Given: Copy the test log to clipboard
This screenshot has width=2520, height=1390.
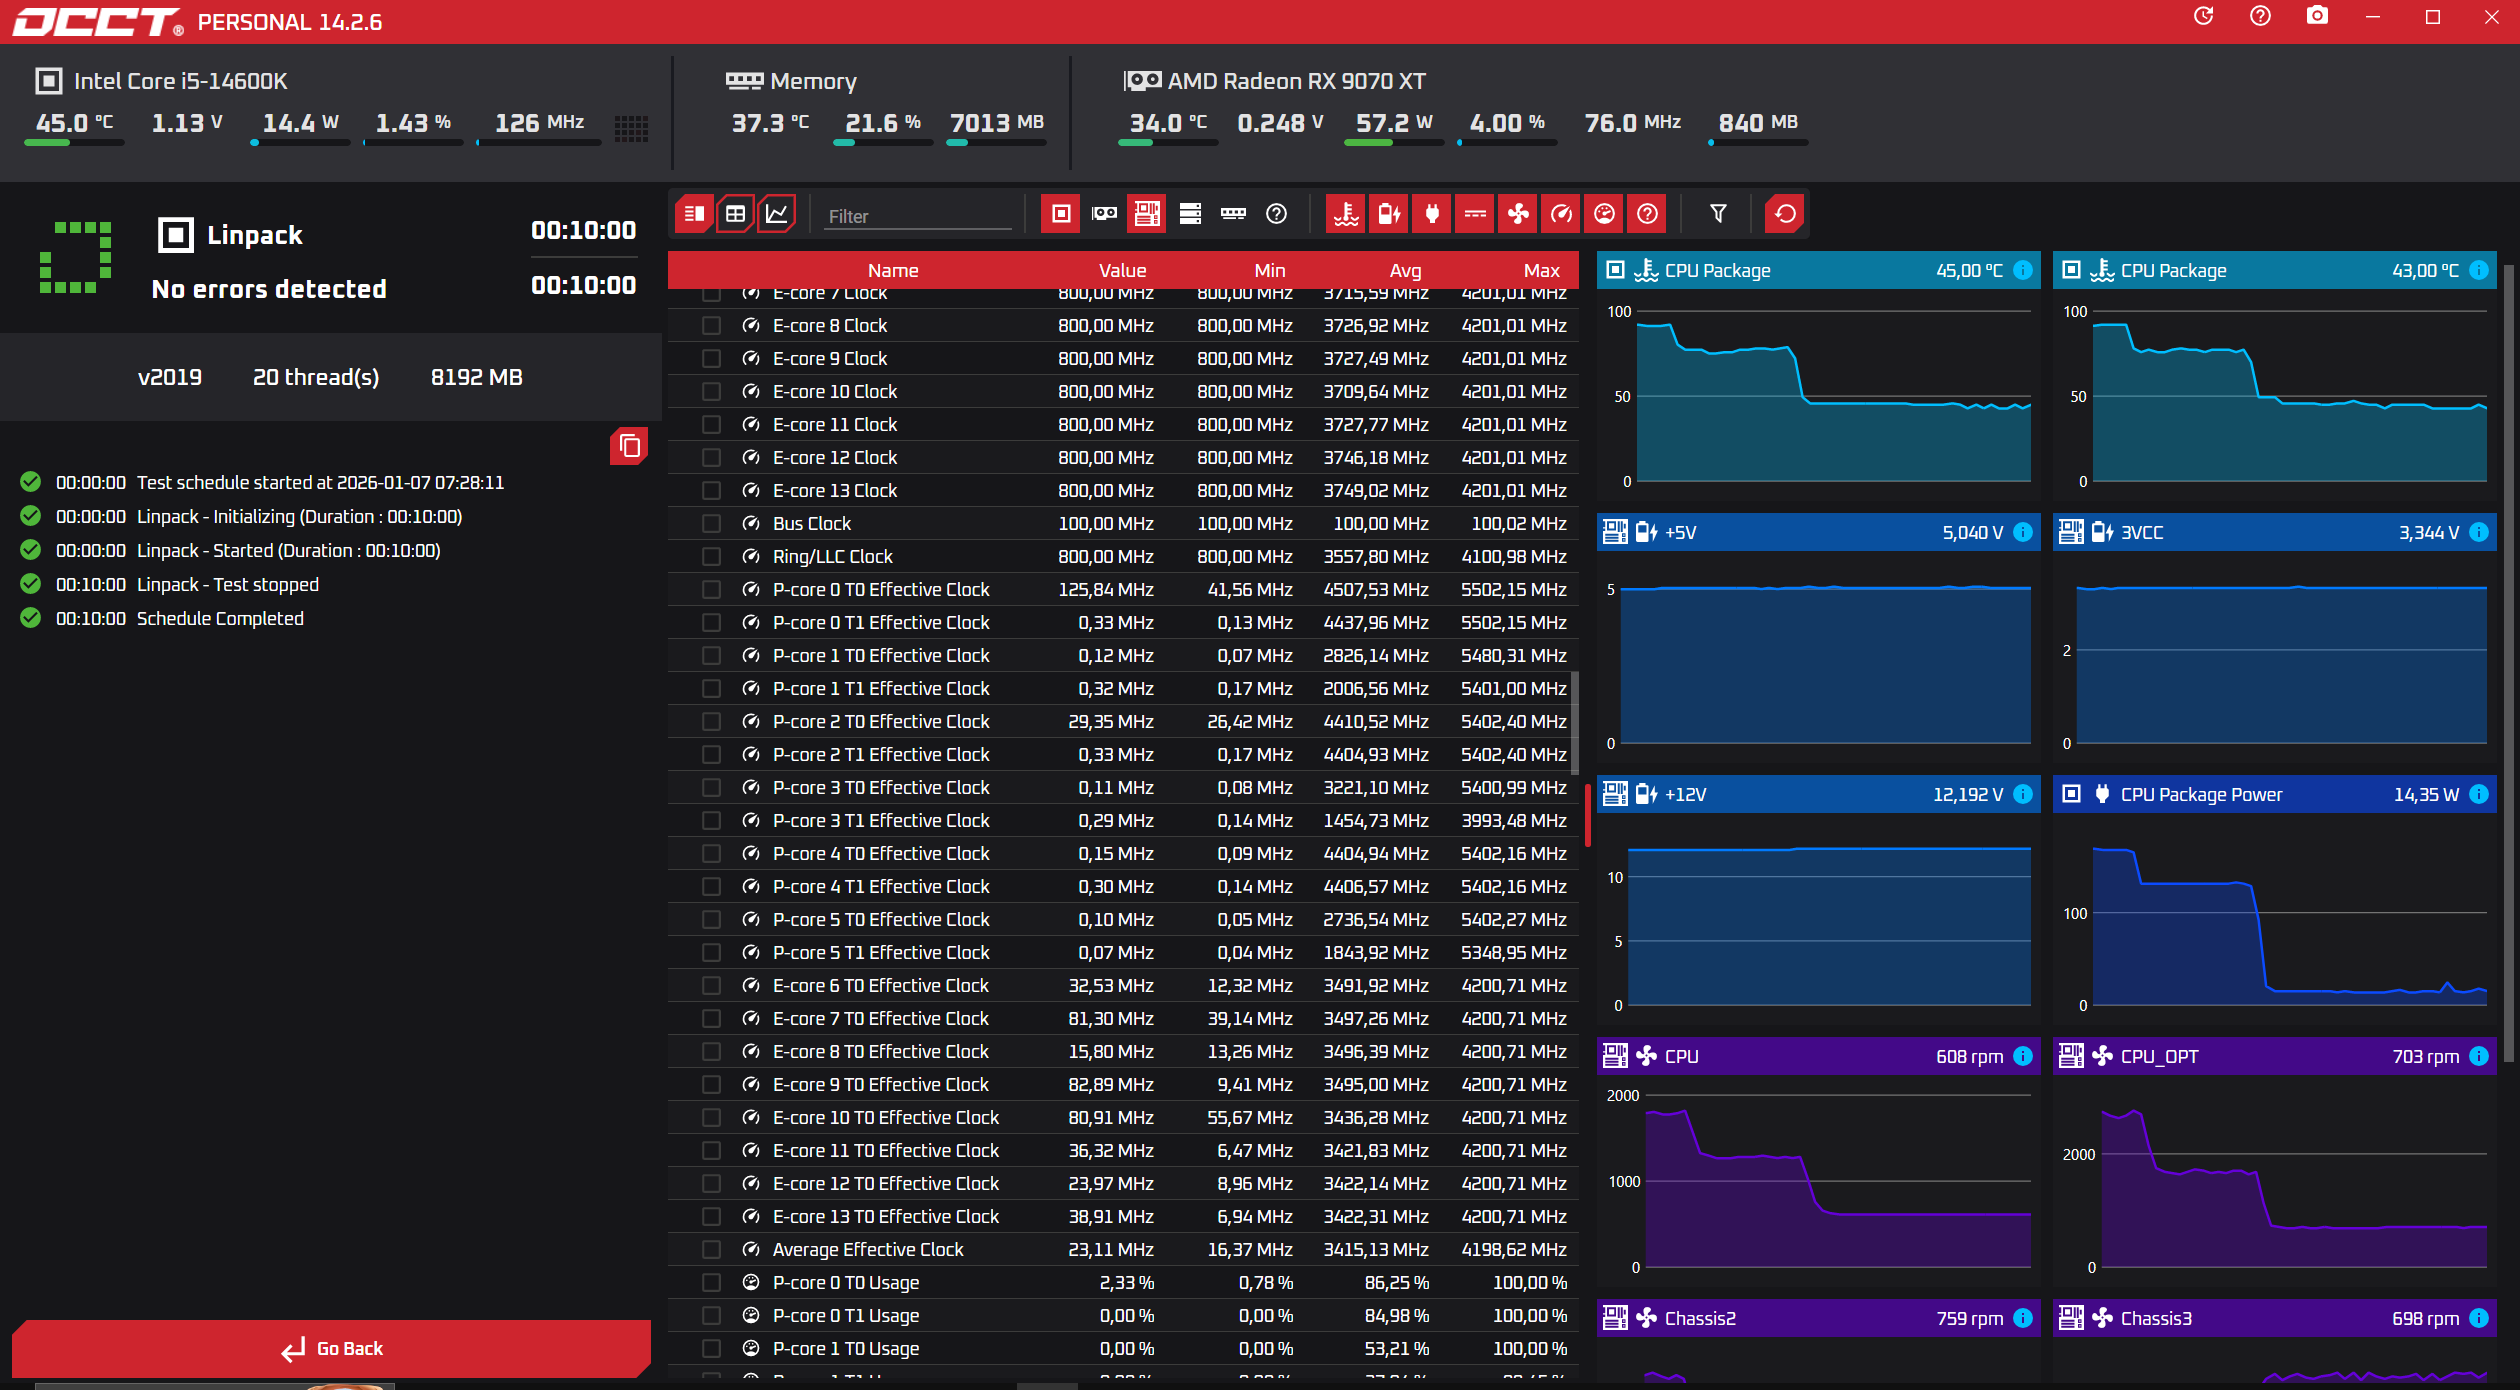Looking at the screenshot, I should [x=629, y=446].
